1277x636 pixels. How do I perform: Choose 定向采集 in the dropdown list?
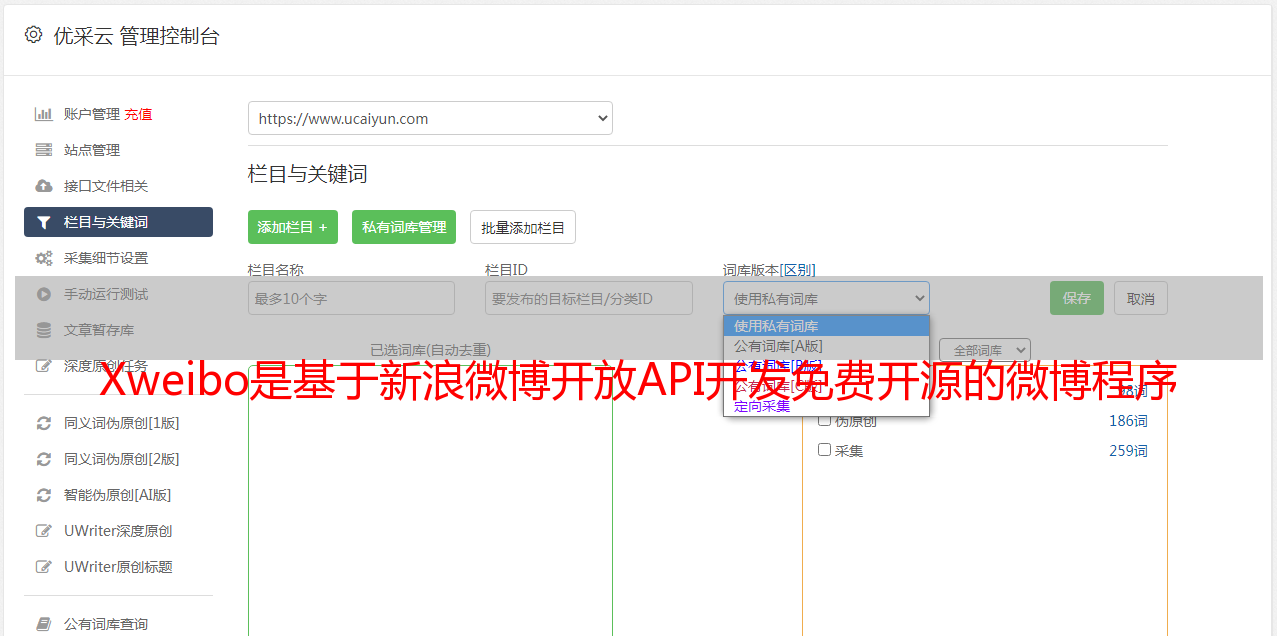pos(826,406)
